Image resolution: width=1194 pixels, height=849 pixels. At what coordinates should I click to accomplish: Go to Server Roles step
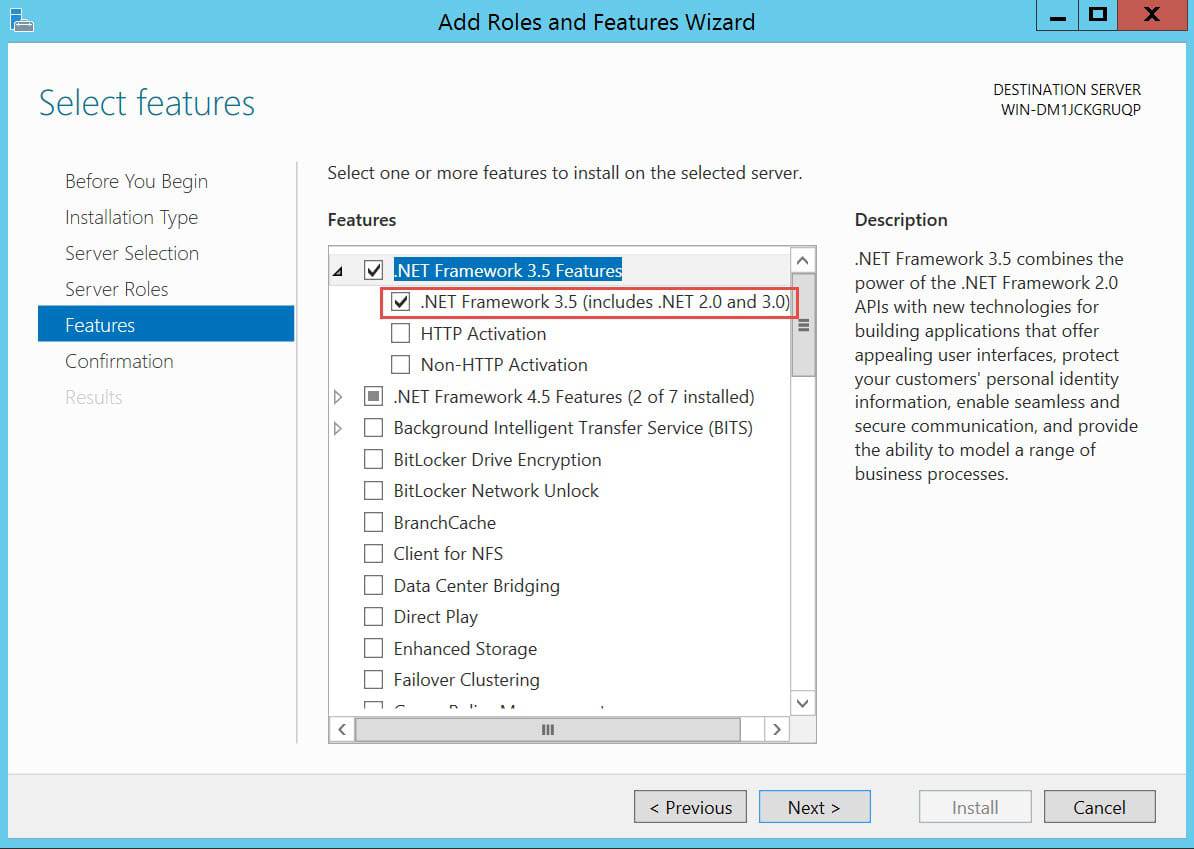117,289
